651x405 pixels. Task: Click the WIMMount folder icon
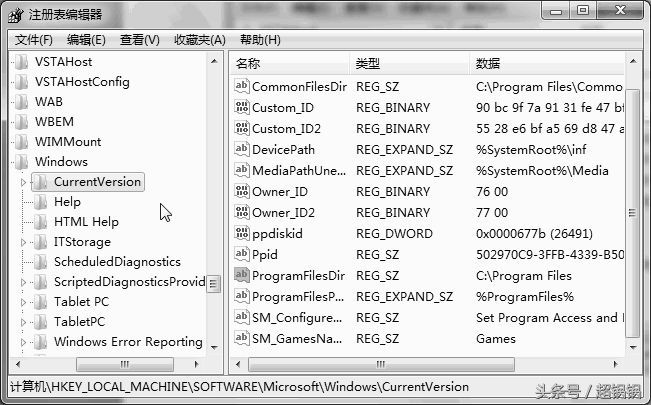point(22,142)
